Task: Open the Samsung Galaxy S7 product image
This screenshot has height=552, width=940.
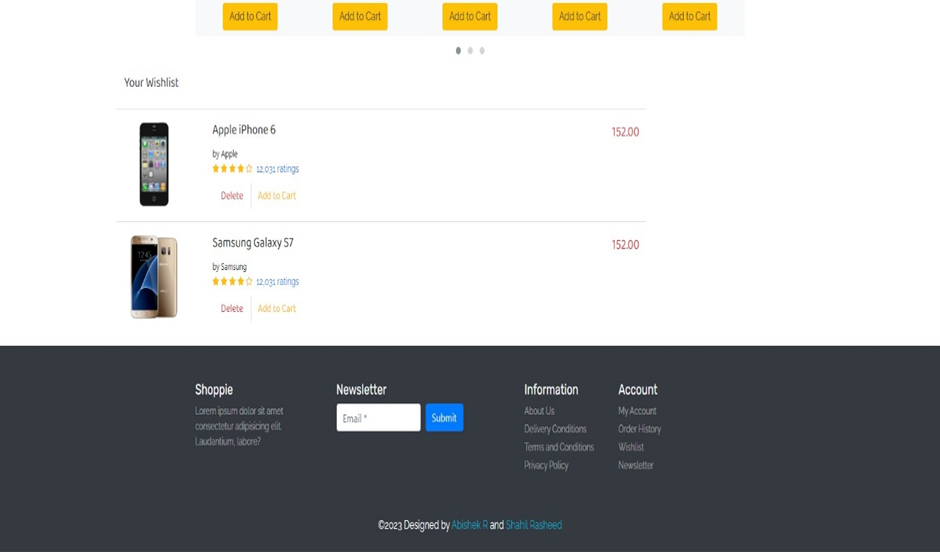Action: 154,276
